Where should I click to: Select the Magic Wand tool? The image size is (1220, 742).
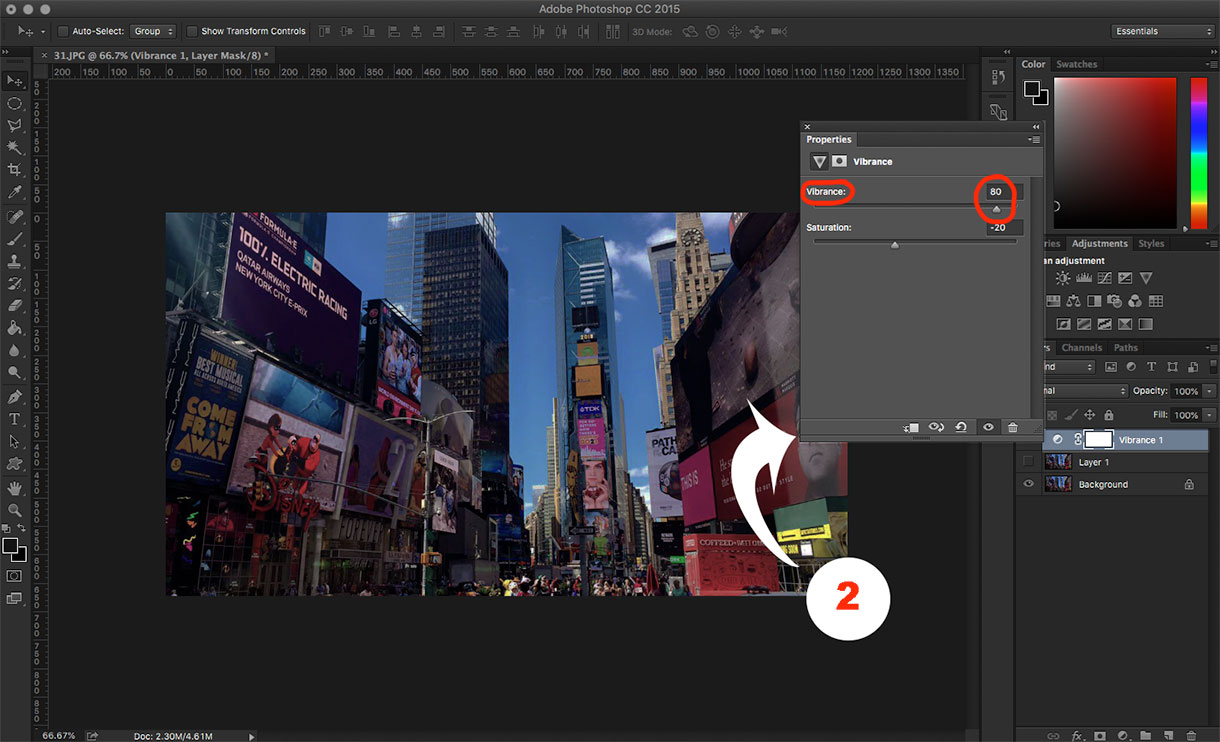[x=14, y=148]
